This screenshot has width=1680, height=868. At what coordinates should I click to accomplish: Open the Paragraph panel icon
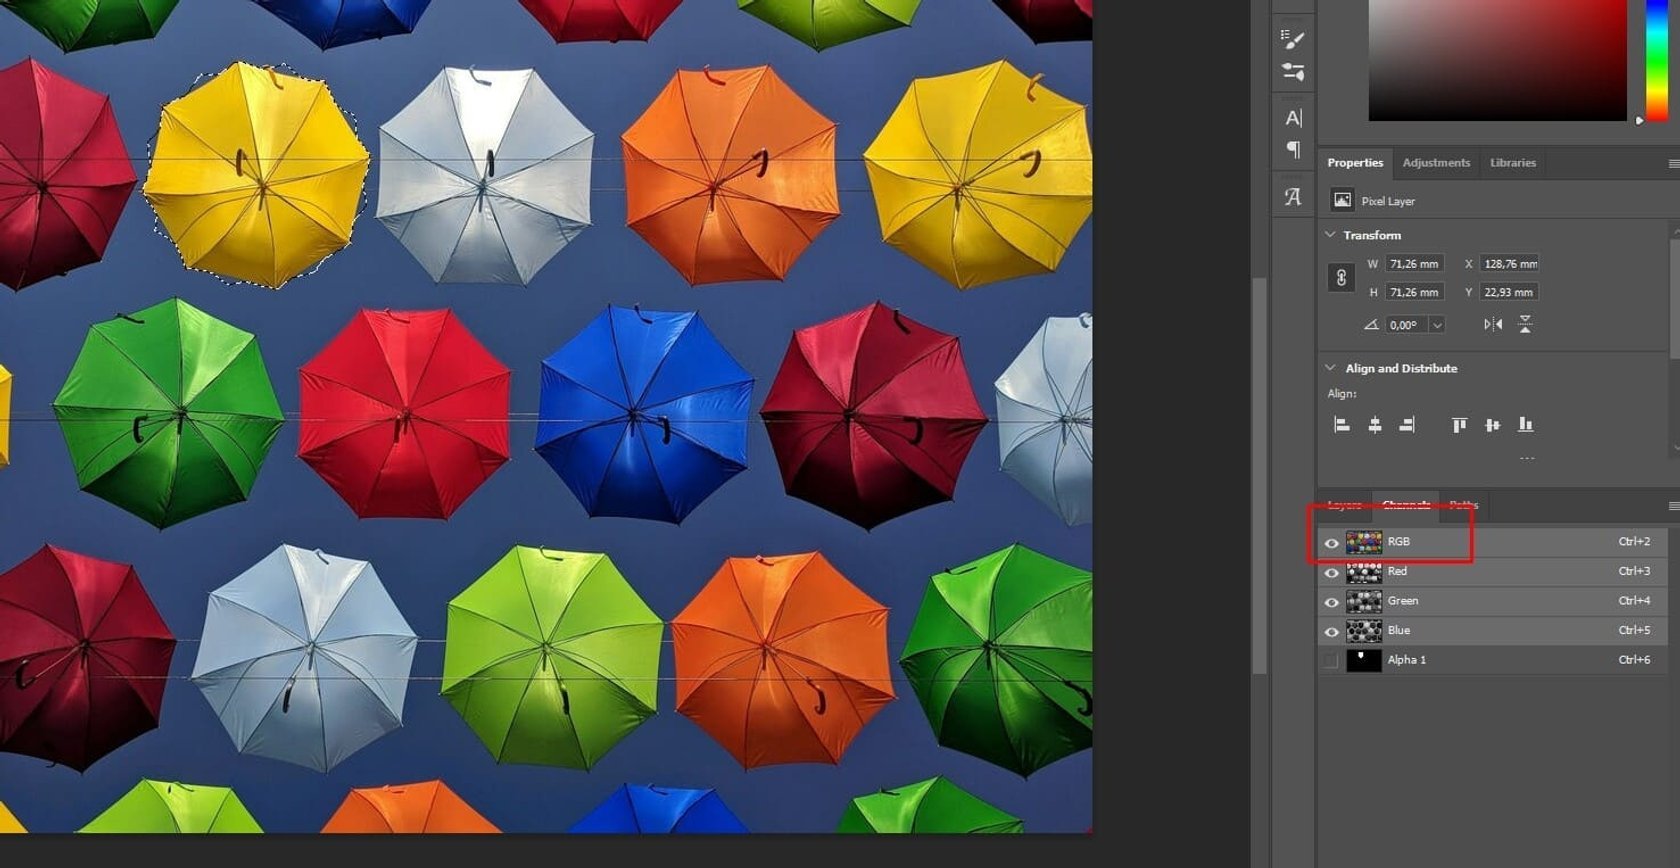coord(1293,150)
